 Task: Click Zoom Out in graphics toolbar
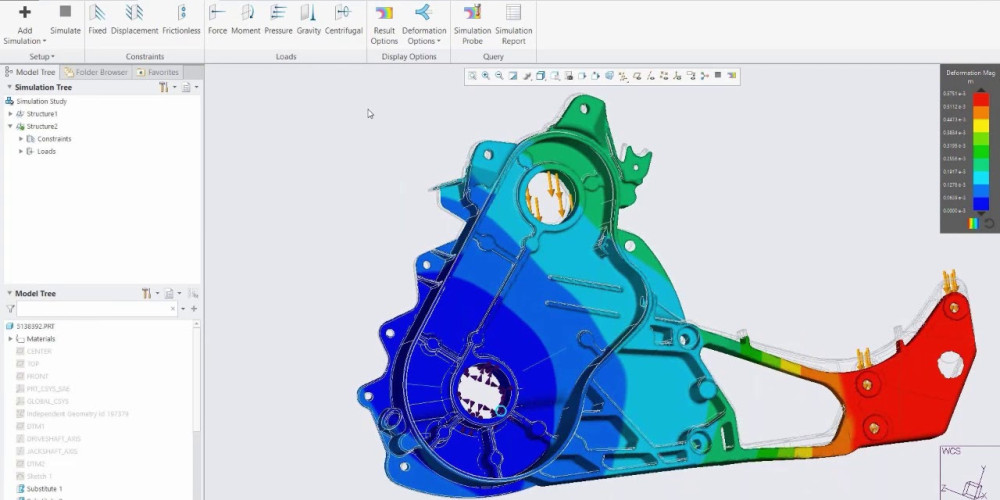(x=499, y=76)
